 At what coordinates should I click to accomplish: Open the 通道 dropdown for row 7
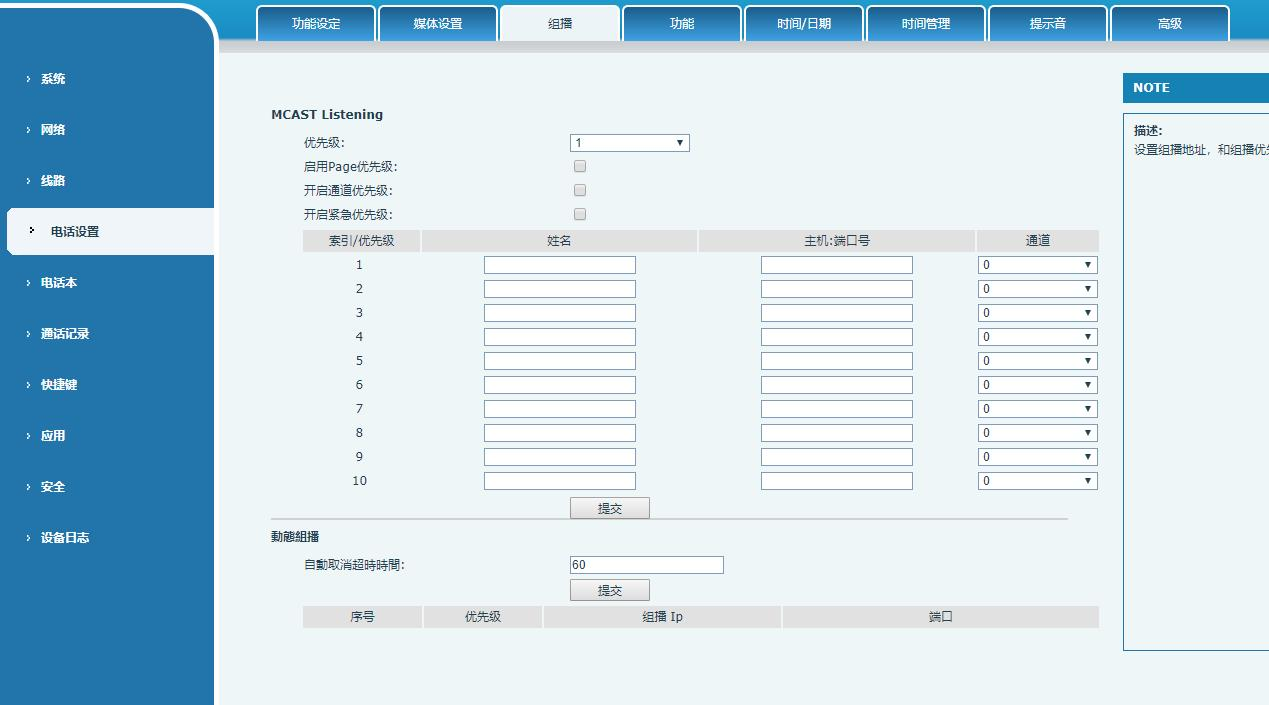1038,409
